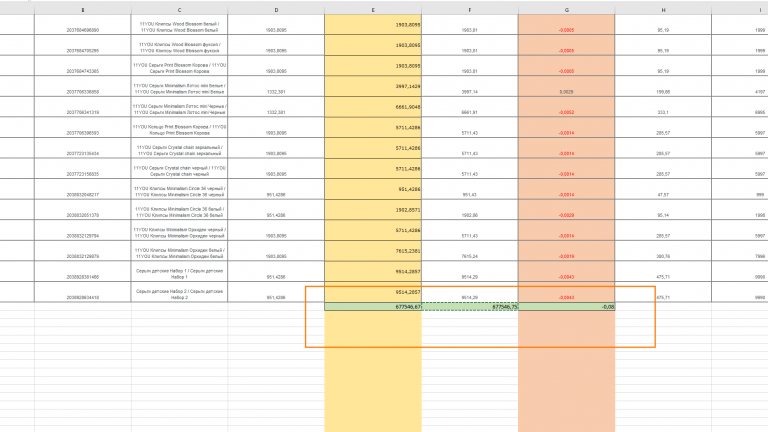Select product cell Клипсы Minimalism Circle 36 белый
The image size is (768, 432).
click(x=179, y=210)
